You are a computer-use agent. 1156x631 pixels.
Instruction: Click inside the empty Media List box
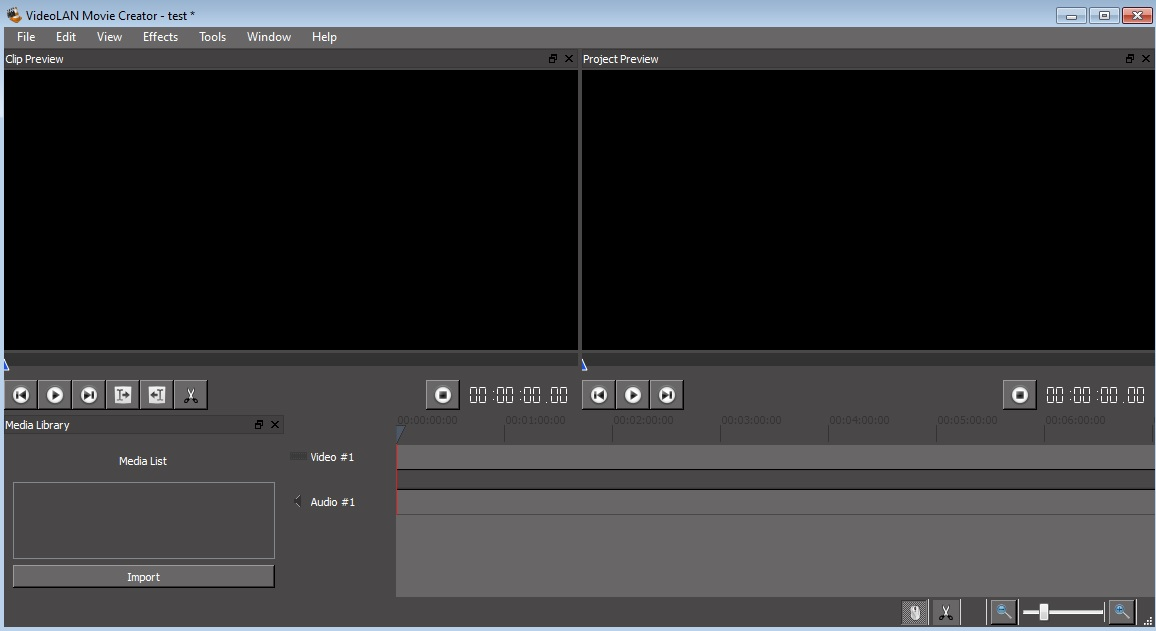tap(144, 520)
